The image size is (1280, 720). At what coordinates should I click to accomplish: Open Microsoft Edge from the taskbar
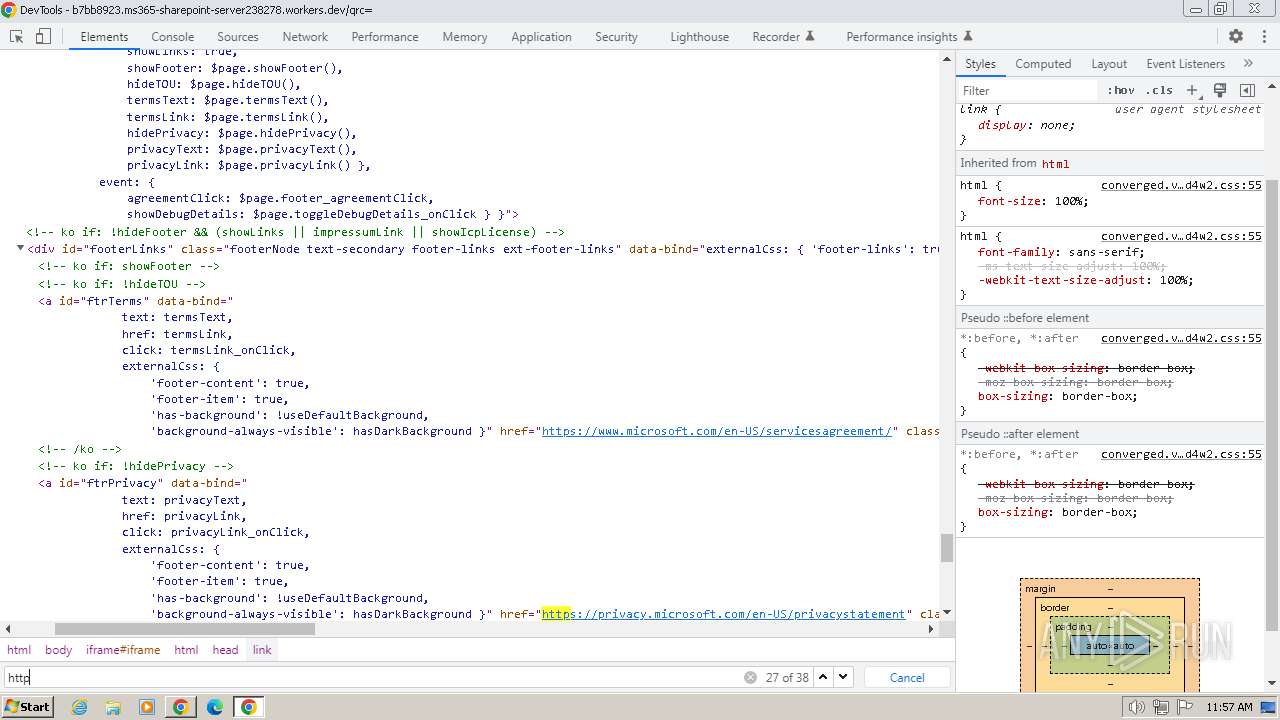pos(215,707)
